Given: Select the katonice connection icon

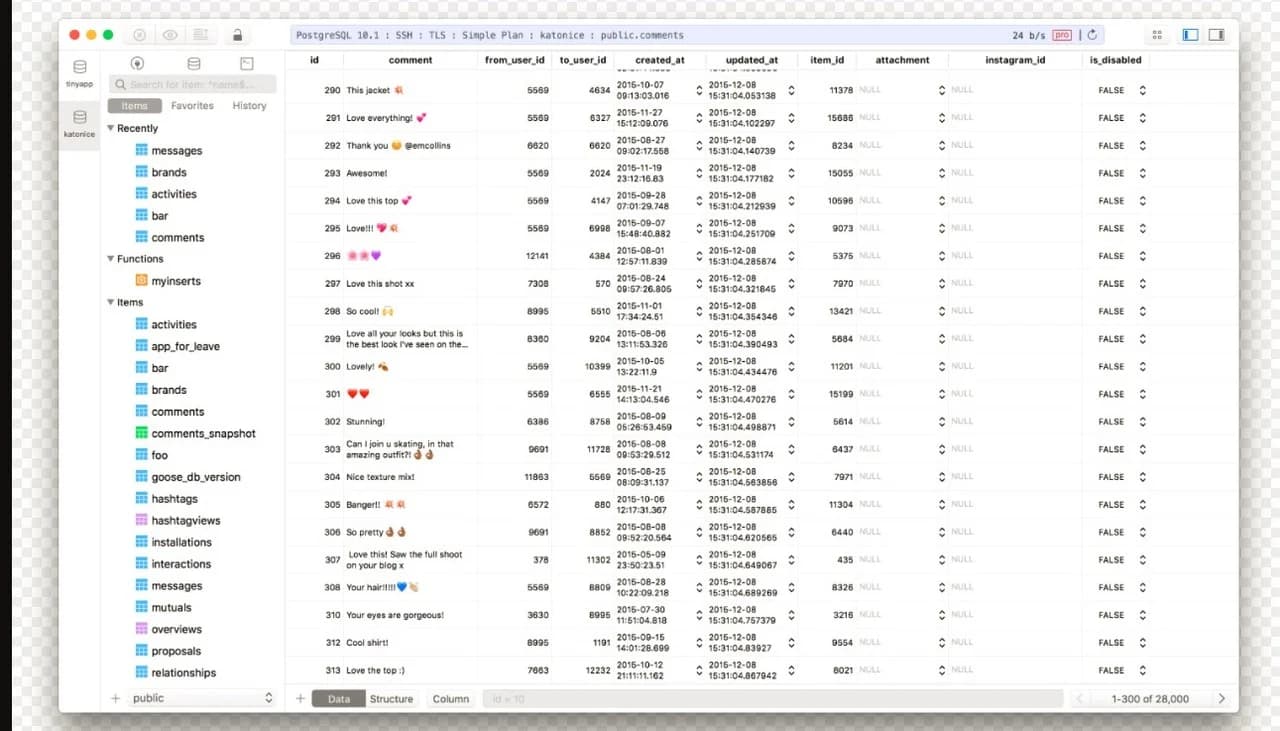Looking at the screenshot, I should (79, 118).
